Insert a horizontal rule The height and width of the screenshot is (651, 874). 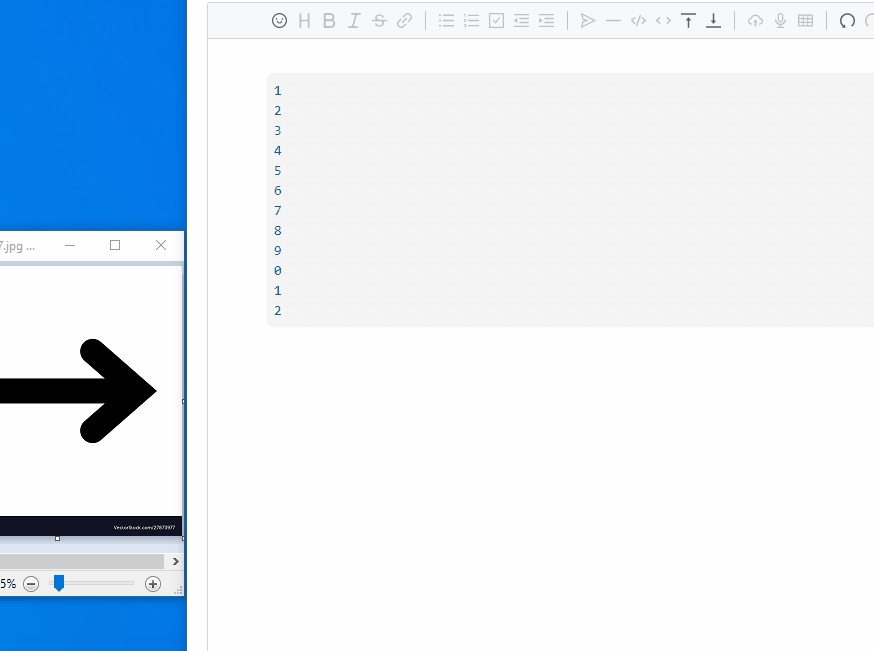(x=613, y=20)
